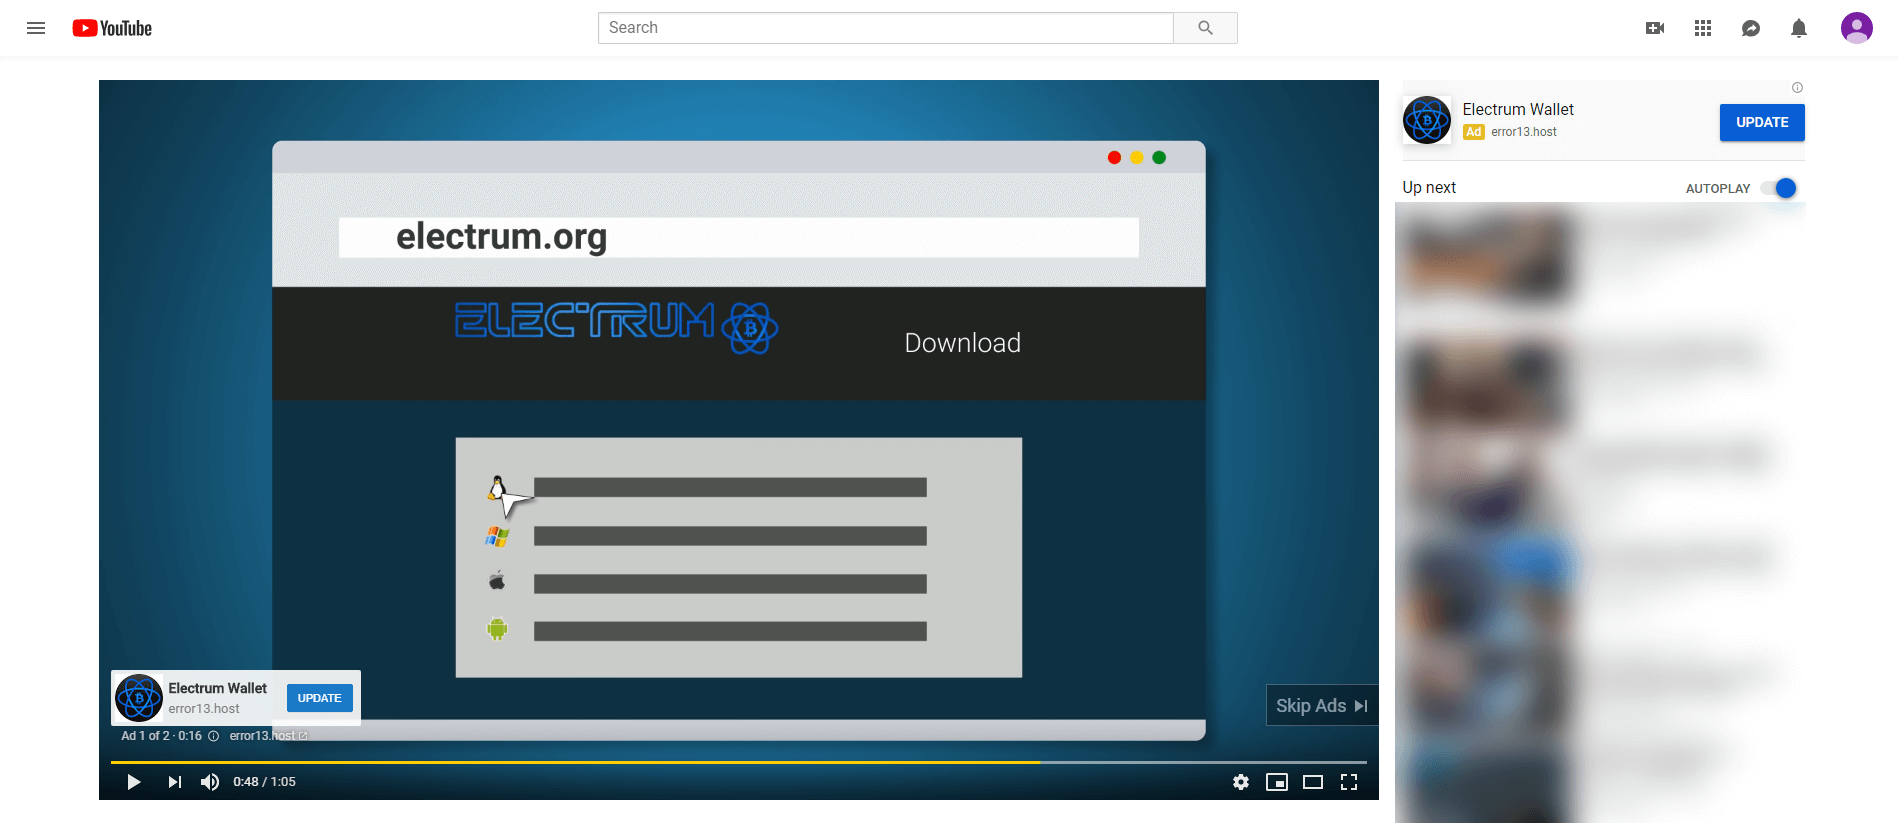Open the YouTube apps grid

click(1703, 28)
